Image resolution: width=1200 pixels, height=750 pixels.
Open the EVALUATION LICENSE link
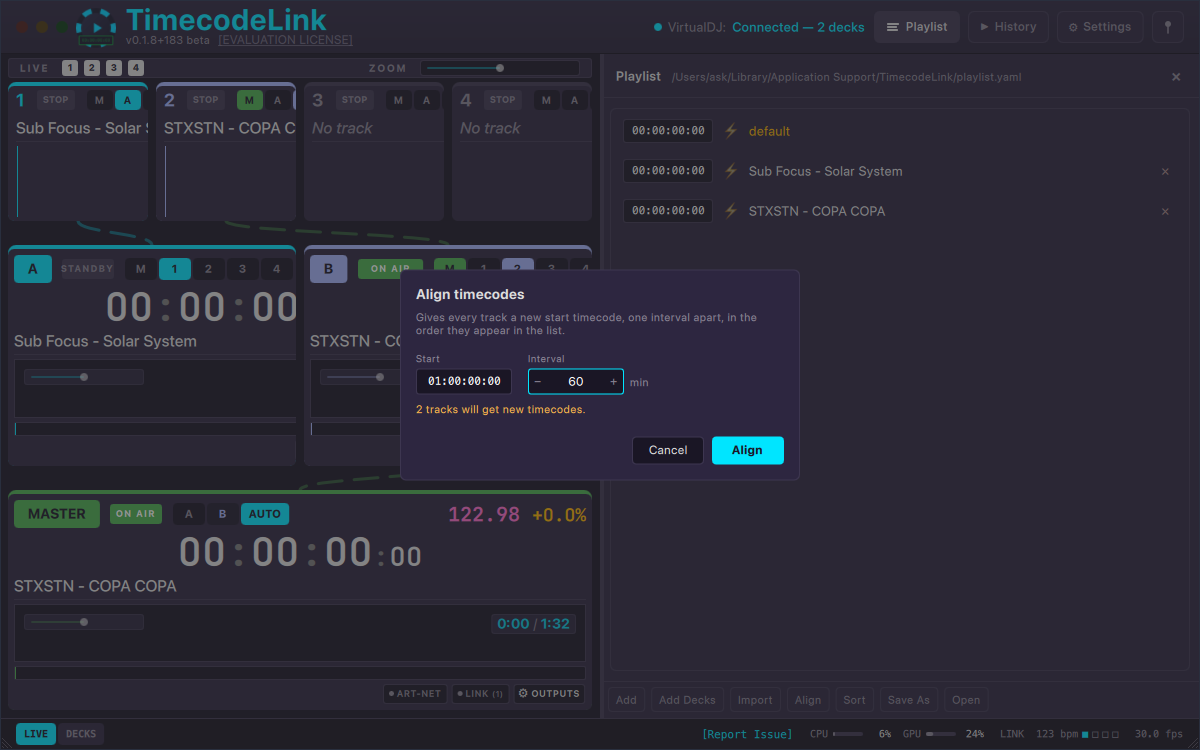285,40
